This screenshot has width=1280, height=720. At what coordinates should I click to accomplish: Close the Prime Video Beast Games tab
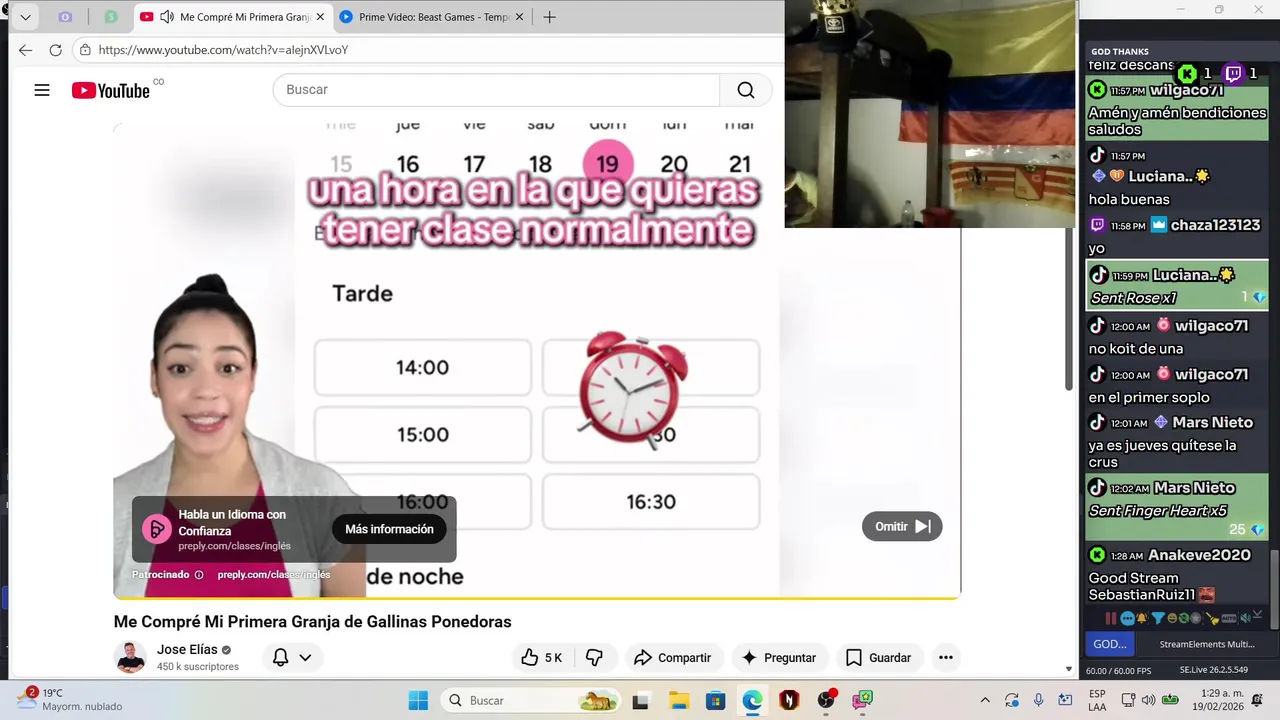520,17
